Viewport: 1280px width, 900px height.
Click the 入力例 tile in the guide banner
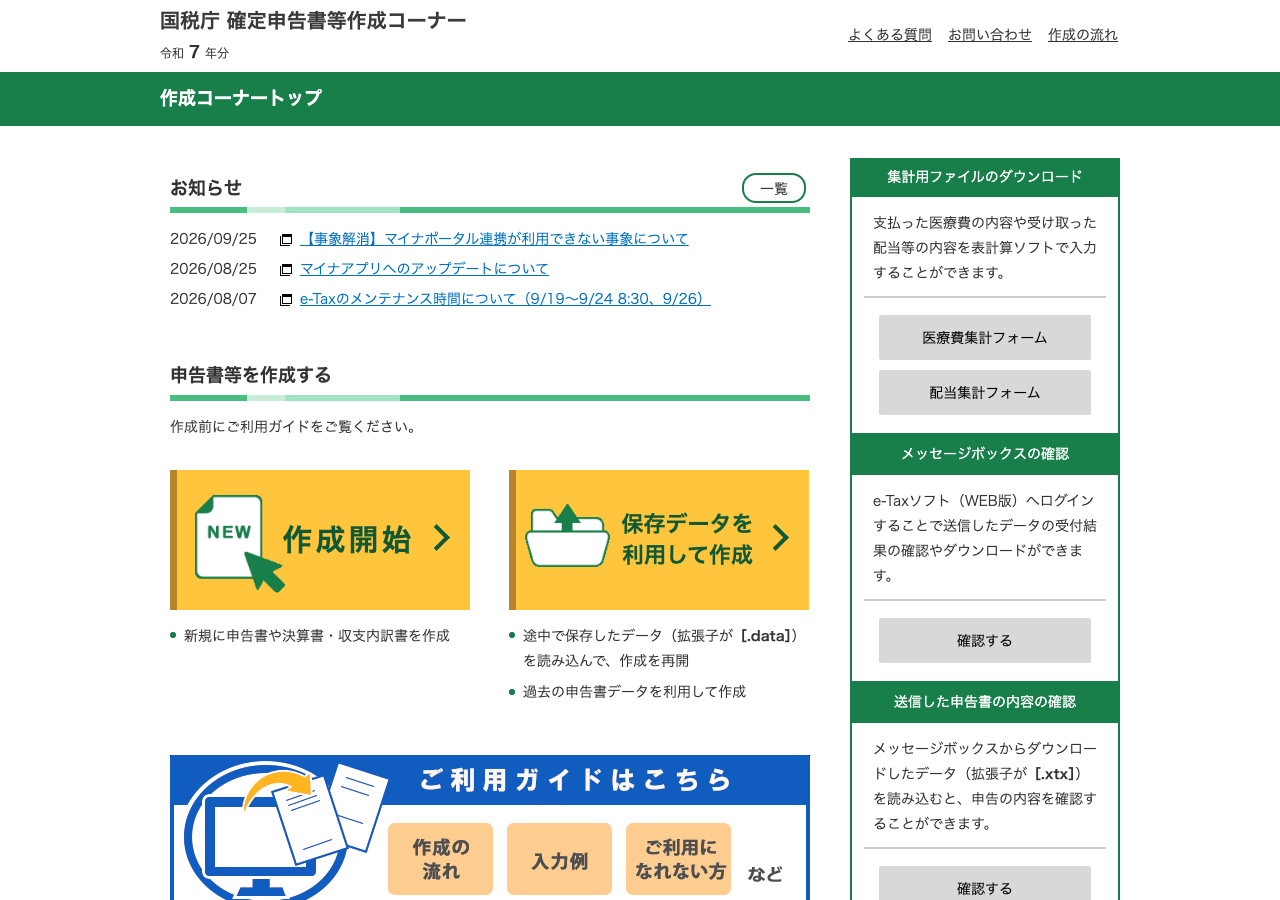(559, 859)
